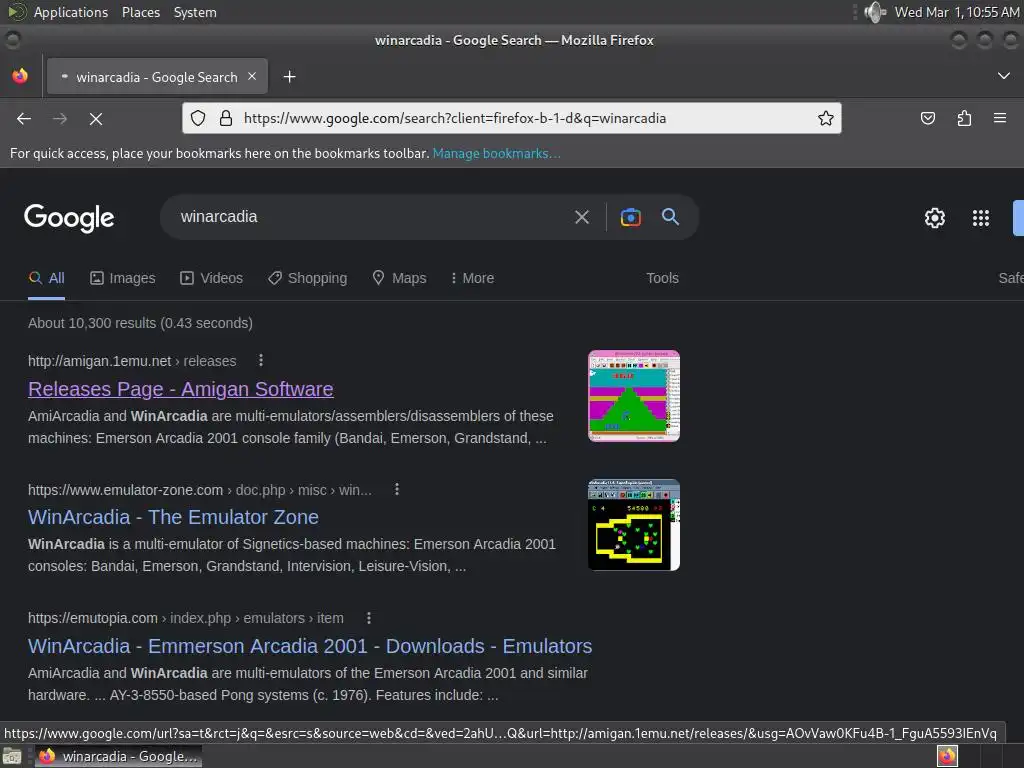The height and width of the screenshot is (768, 1024).
Task: Open the Extensions puzzle icon
Action: pos(964,118)
